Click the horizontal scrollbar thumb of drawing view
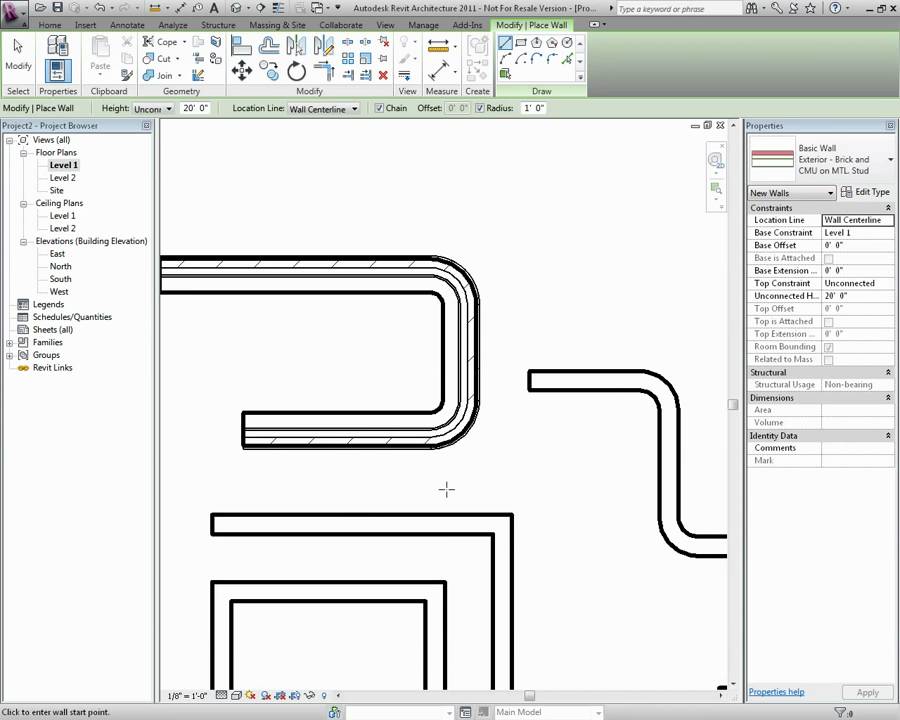 [x=529, y=695]
